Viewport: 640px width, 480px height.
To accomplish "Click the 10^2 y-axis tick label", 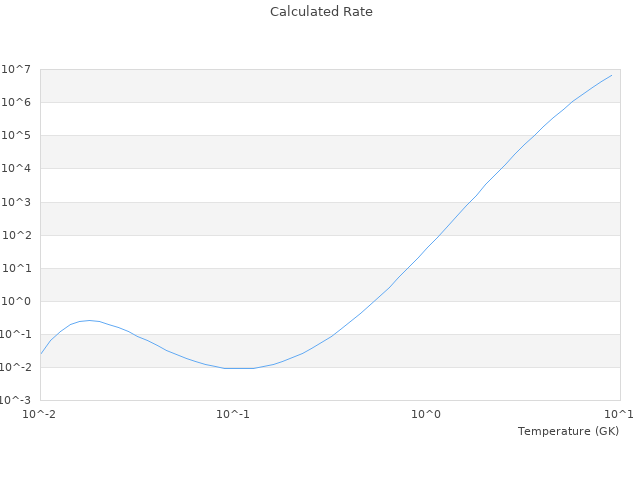I will 19,235.
